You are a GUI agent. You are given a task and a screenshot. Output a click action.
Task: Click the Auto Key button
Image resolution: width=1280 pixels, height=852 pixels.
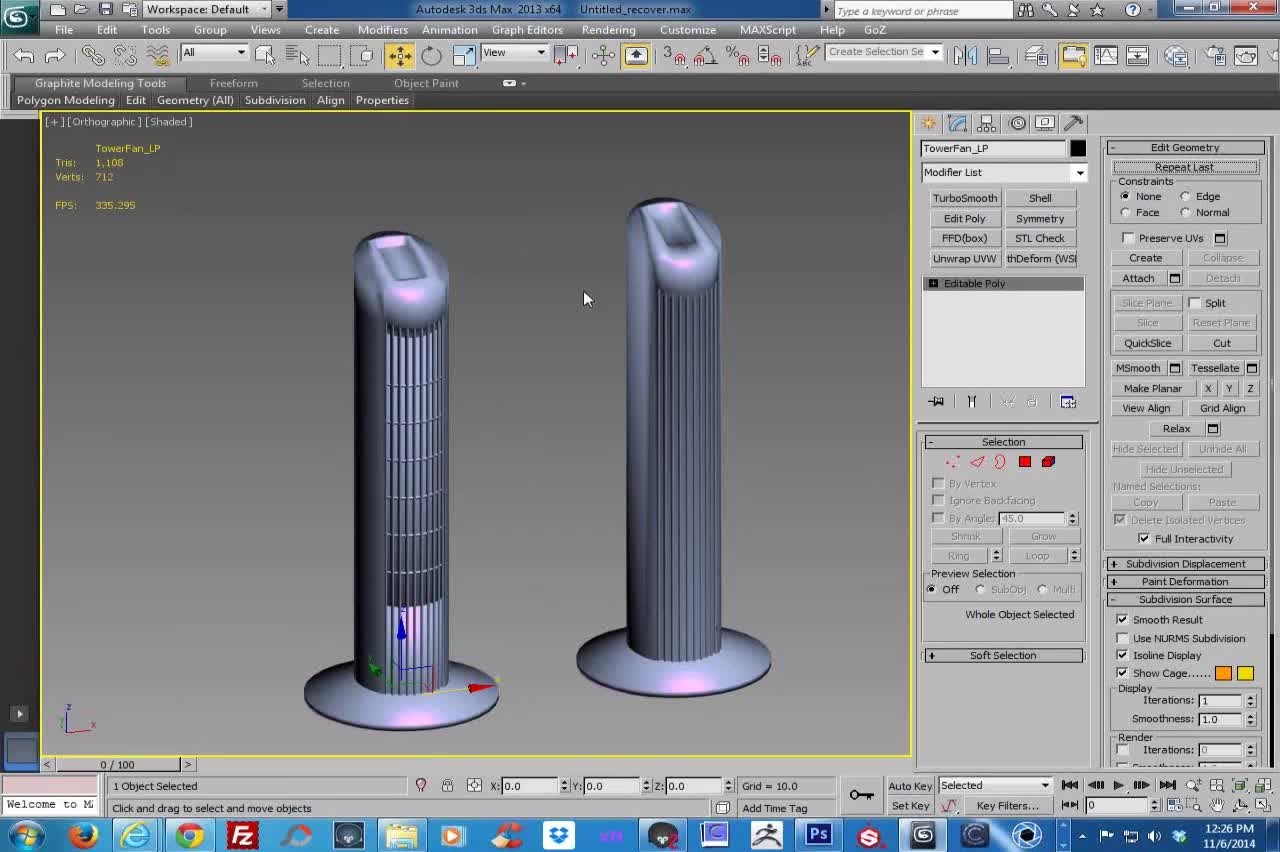point(910,787)
